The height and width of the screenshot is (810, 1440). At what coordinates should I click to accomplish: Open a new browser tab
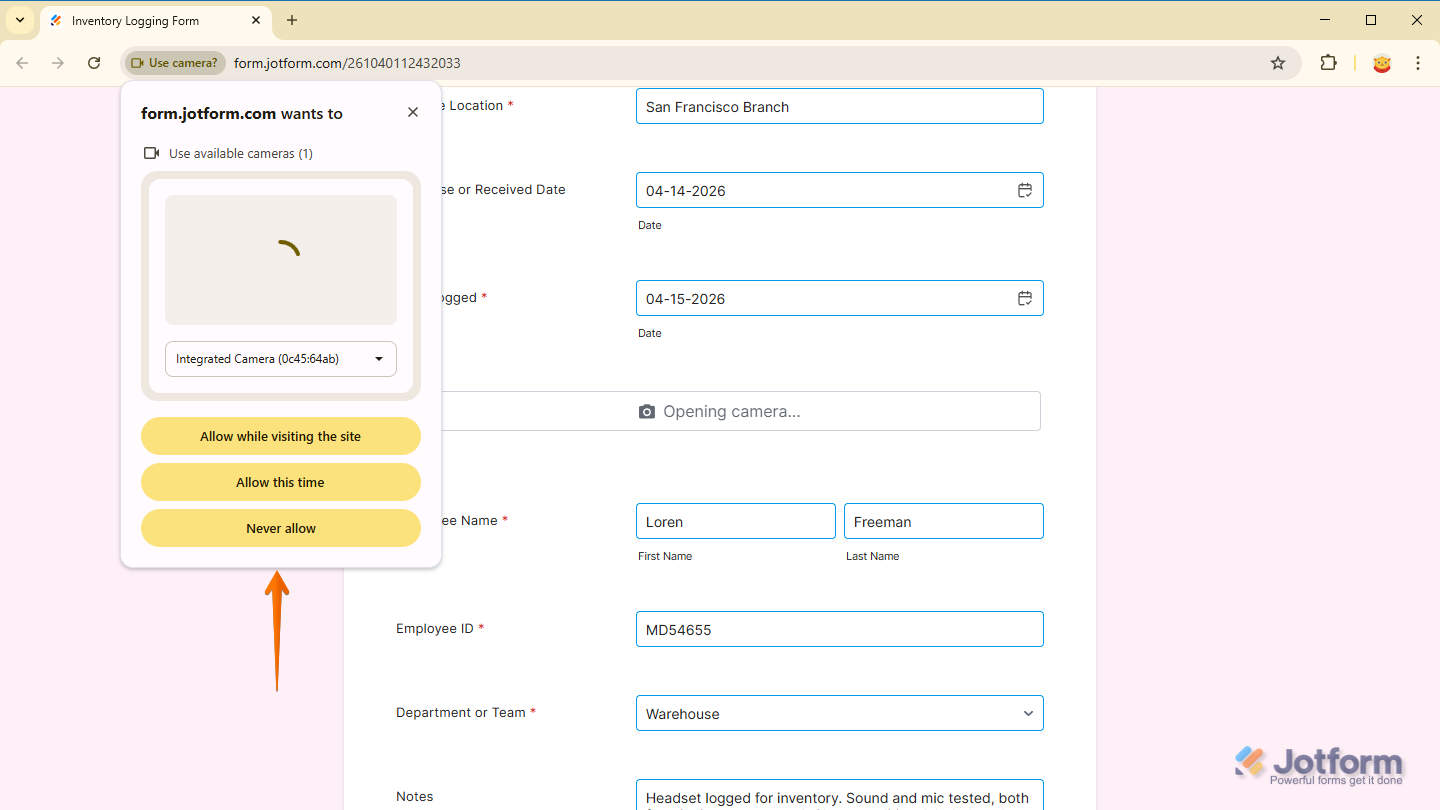(291, 20)
